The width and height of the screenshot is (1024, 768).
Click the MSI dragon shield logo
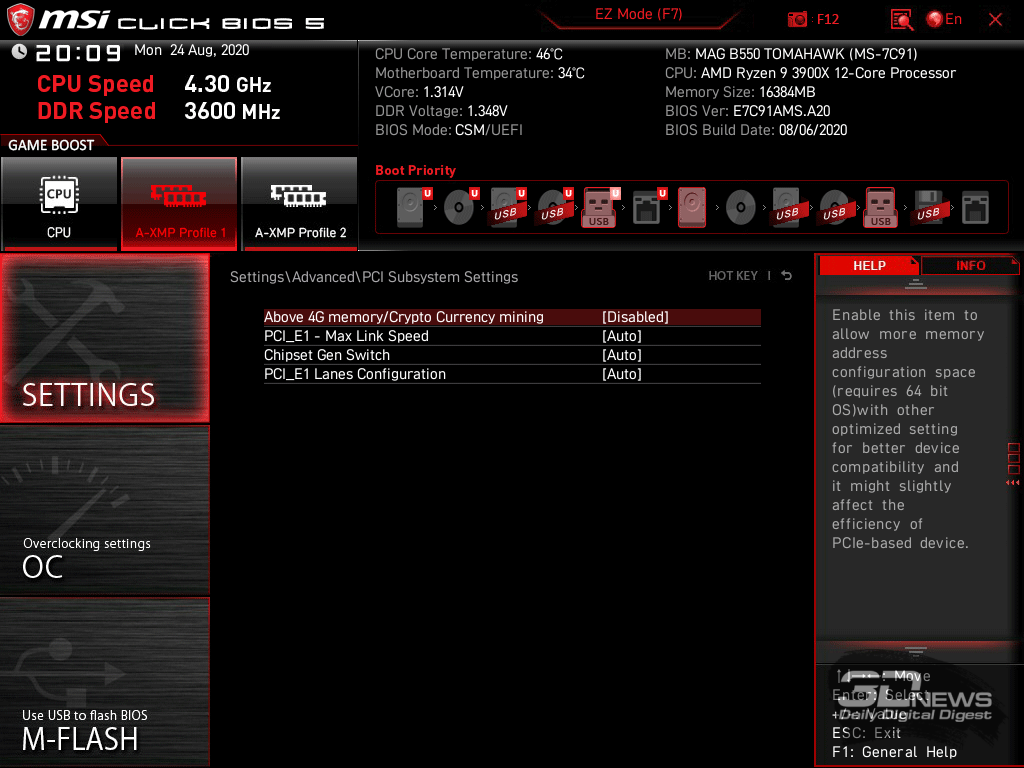20,19
